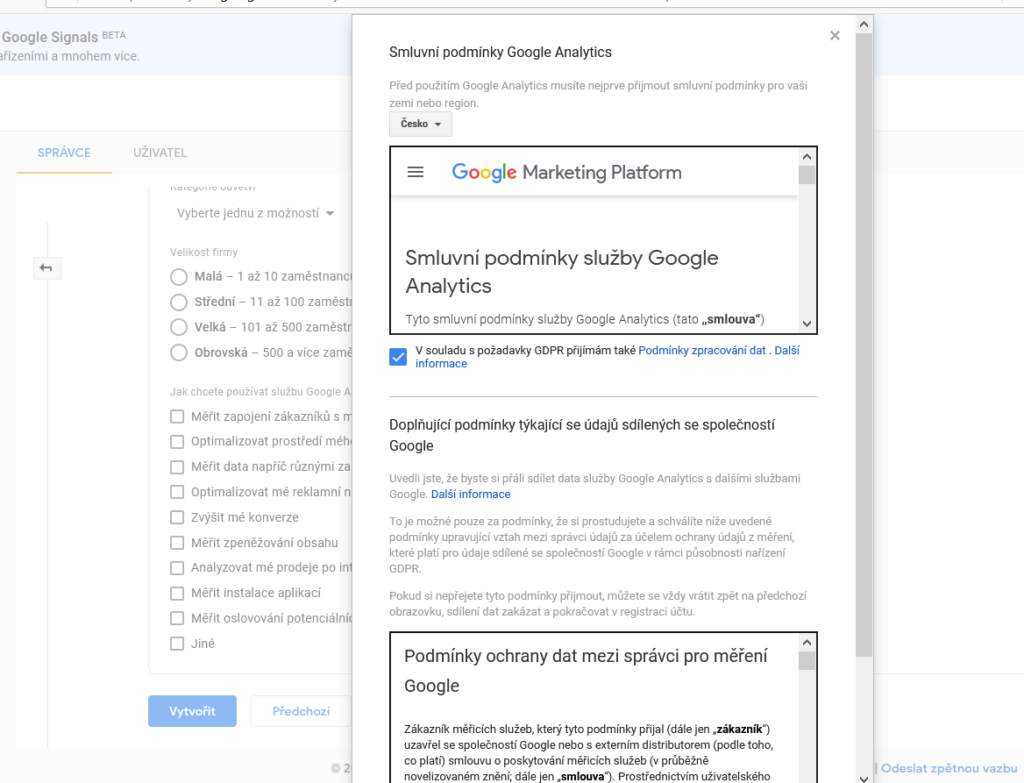The width and height of the screenshot is (1024, 783).
Task: Click scroll up arrow of data protection frame
Action: pyautogui.click(x=807, y=643)
